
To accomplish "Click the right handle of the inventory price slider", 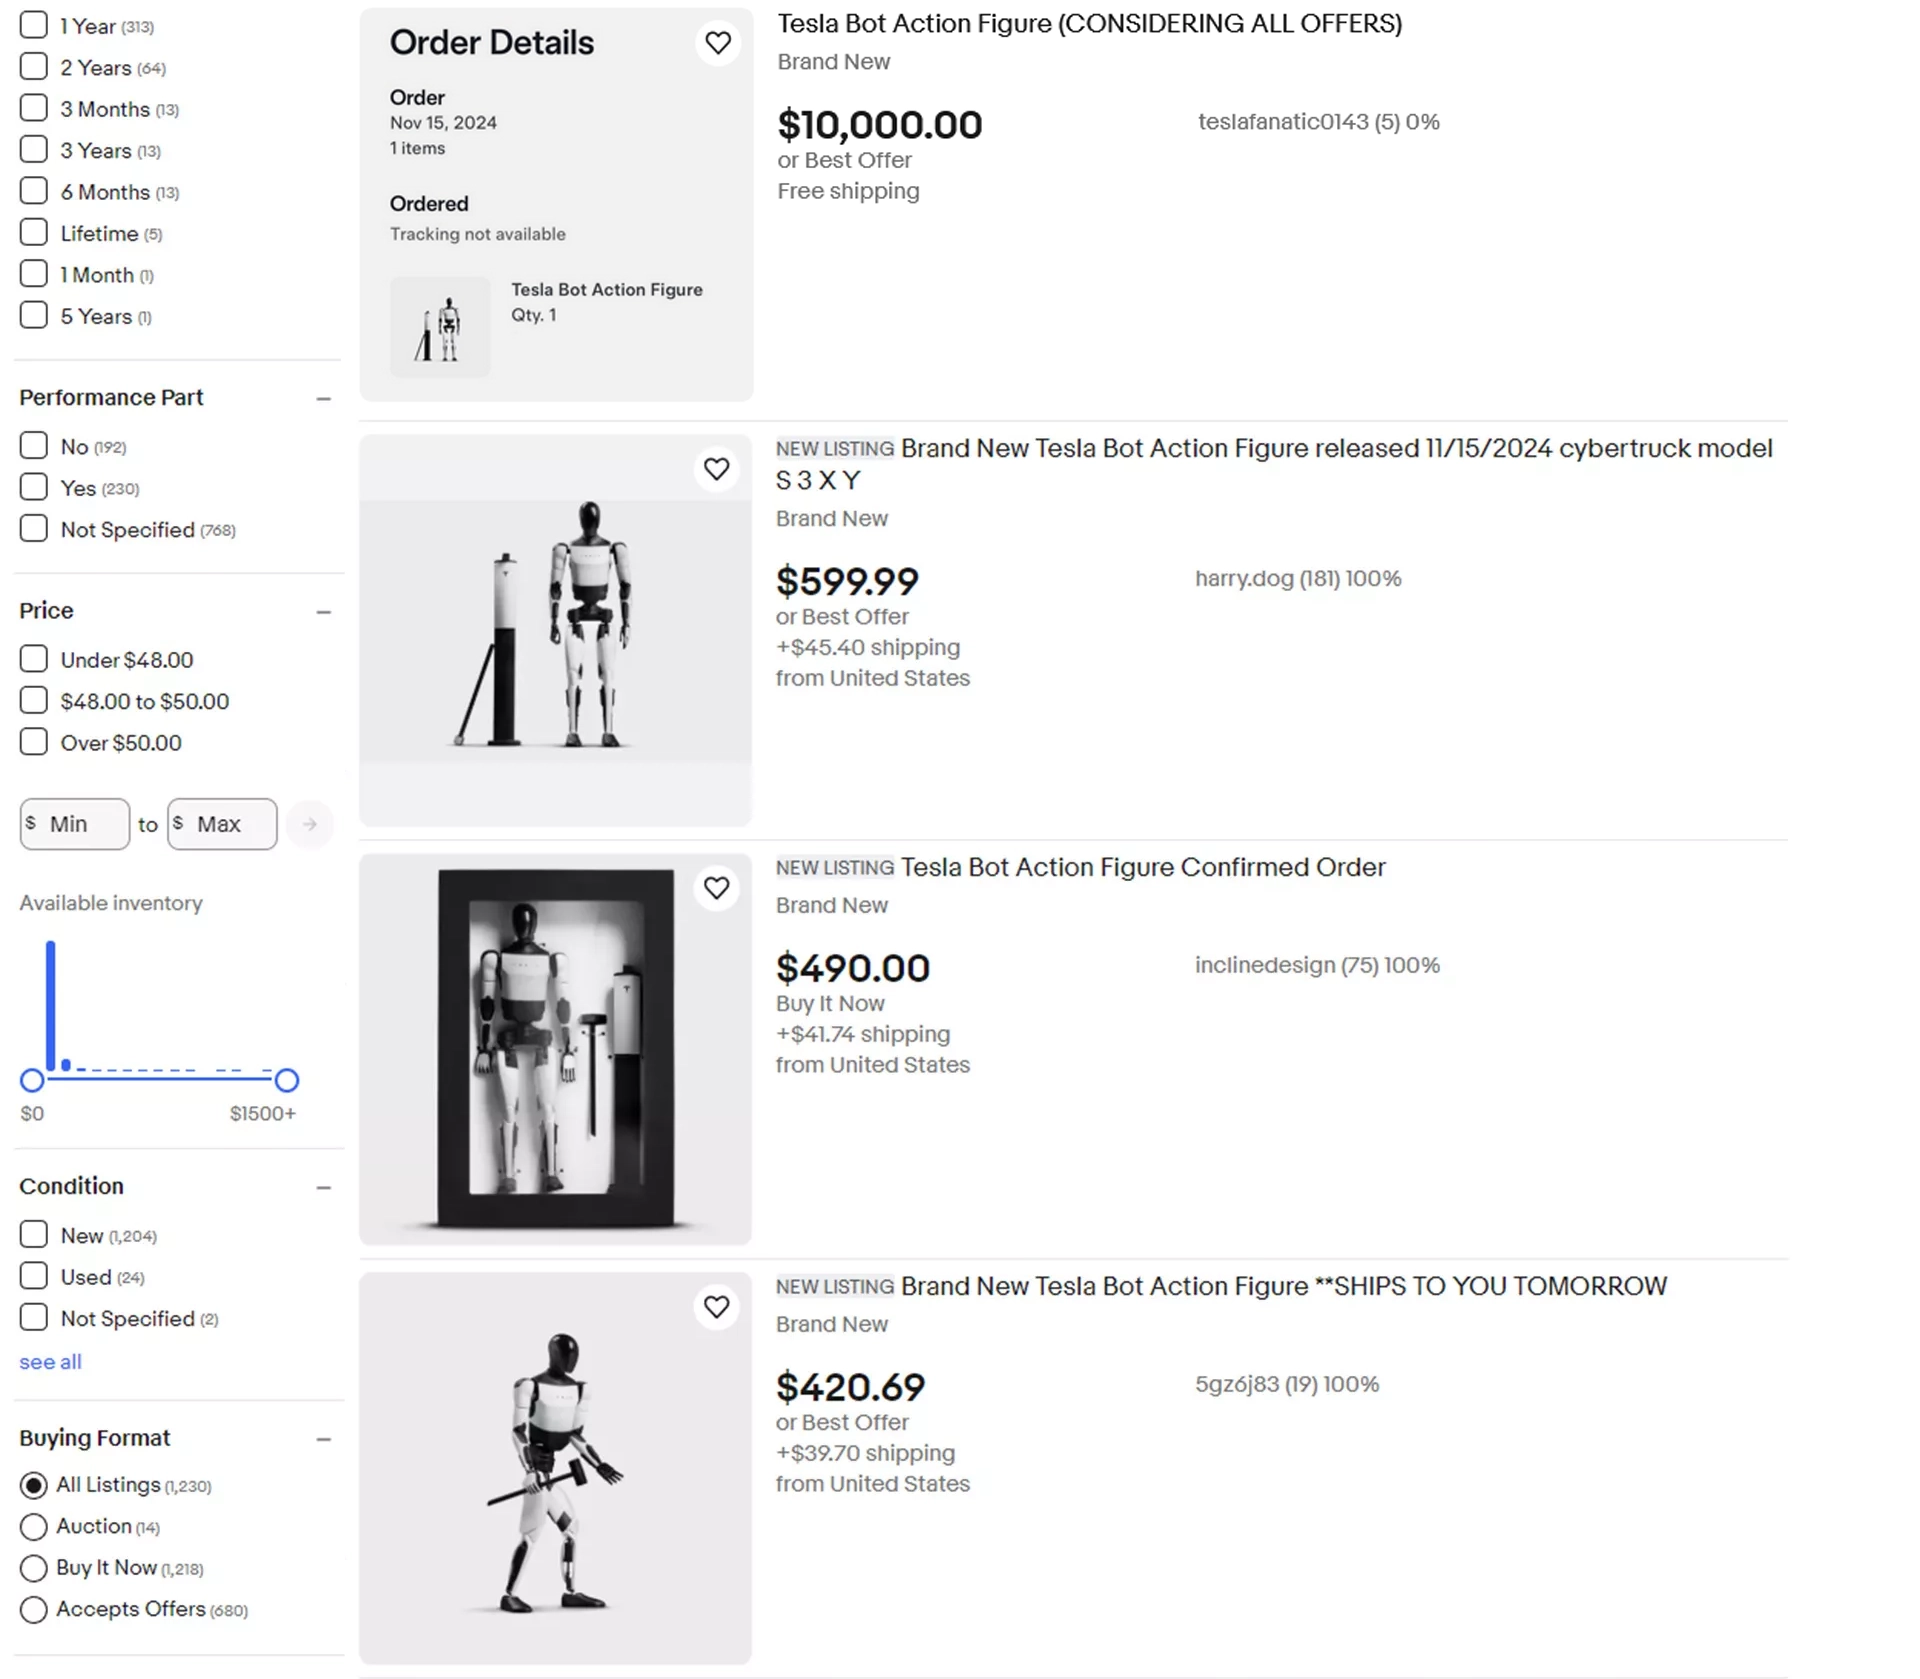I will point(287,1080).
